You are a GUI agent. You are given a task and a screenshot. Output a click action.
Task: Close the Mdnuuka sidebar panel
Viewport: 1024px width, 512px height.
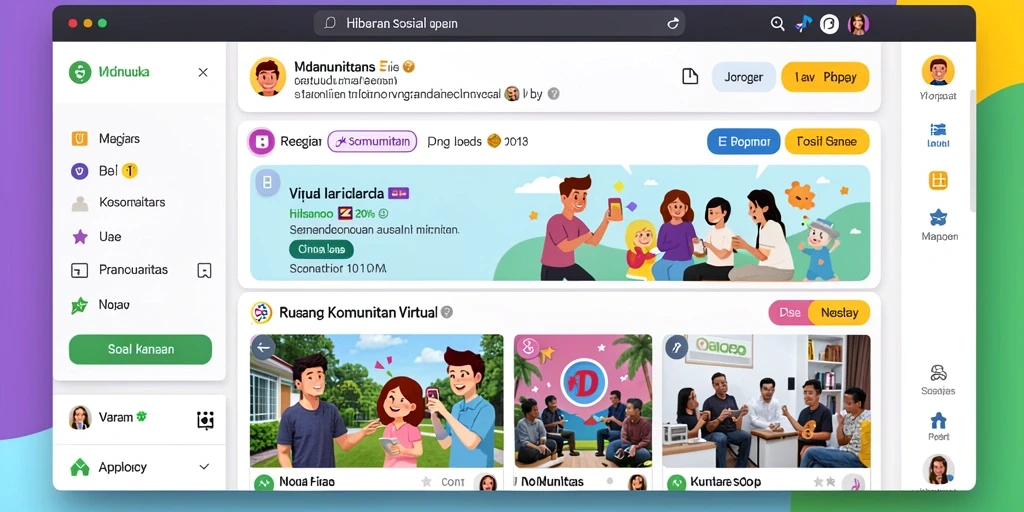tap(203, 72)
